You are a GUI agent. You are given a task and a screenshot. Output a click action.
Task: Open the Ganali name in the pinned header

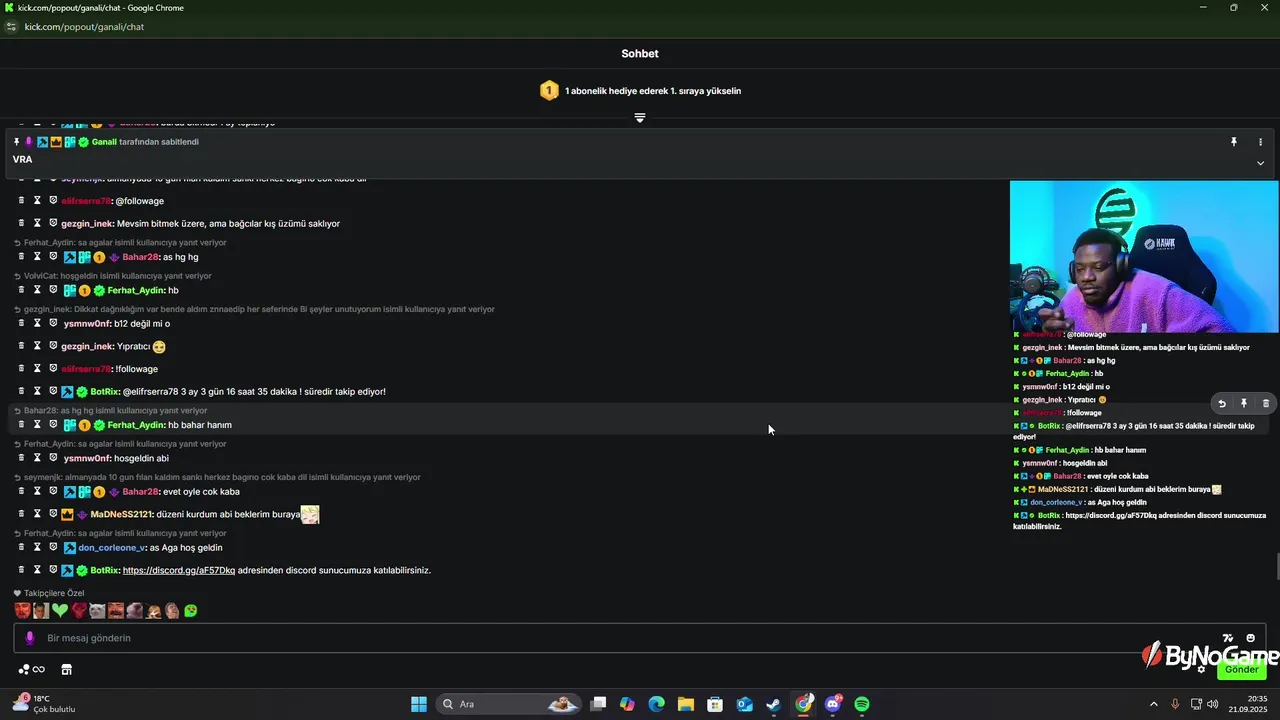tap(104, 142)
